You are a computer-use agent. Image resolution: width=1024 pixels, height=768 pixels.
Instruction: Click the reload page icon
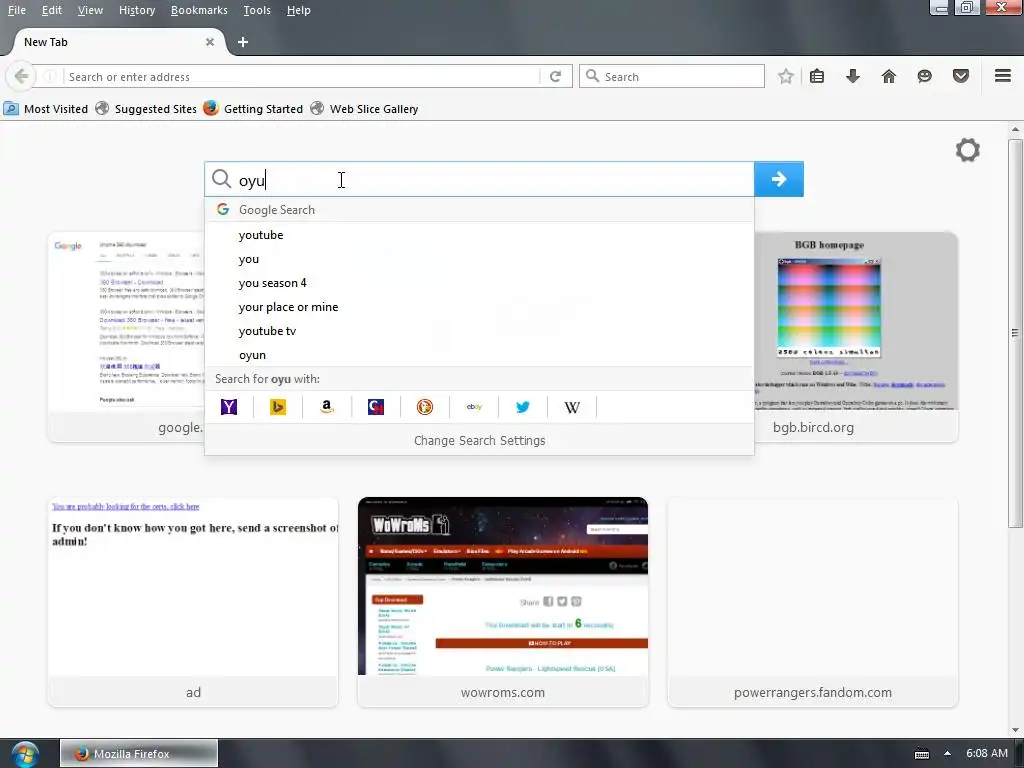555,76
